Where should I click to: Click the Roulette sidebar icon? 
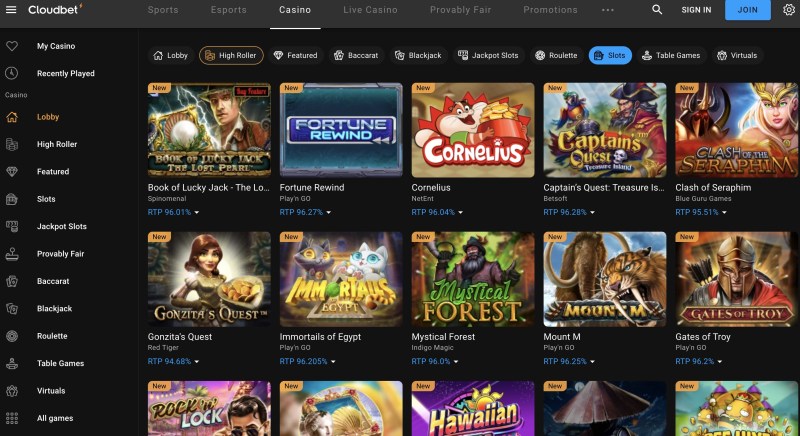12,336
